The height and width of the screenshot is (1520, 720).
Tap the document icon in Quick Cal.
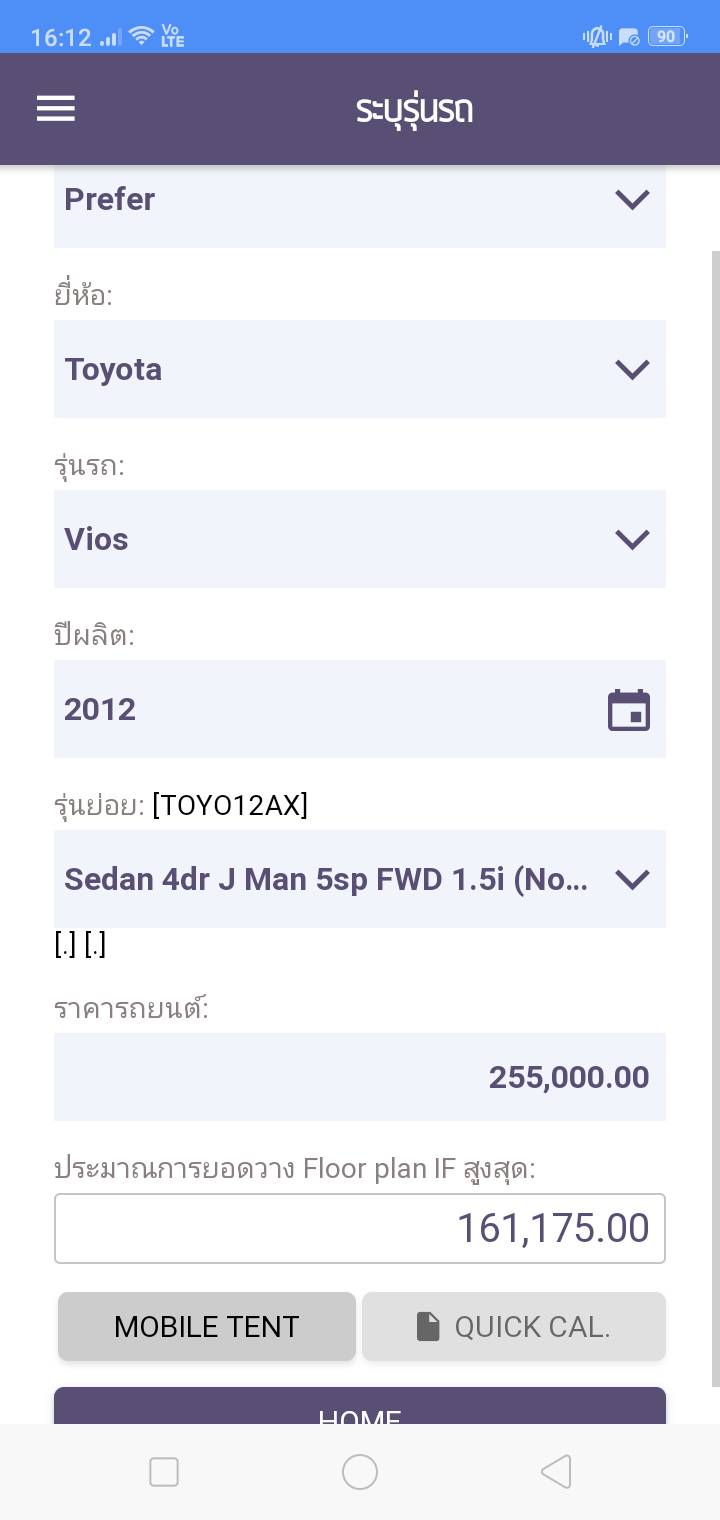(428, 1327)
